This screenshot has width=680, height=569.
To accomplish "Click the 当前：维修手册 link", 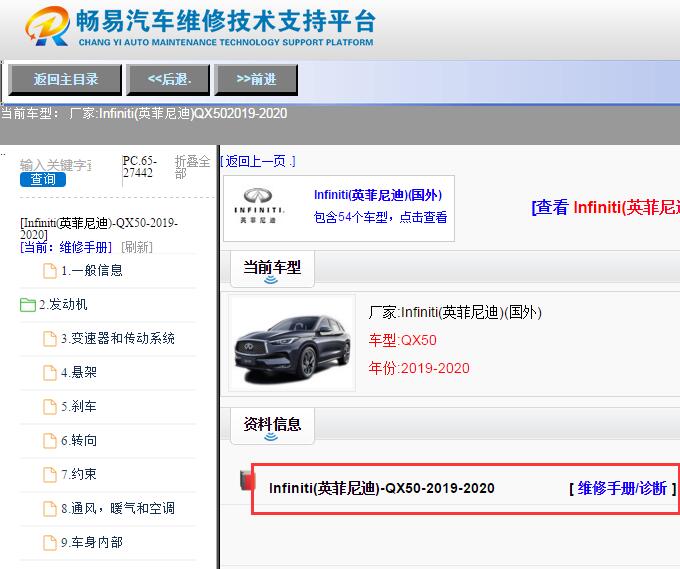I will point(66,247).
